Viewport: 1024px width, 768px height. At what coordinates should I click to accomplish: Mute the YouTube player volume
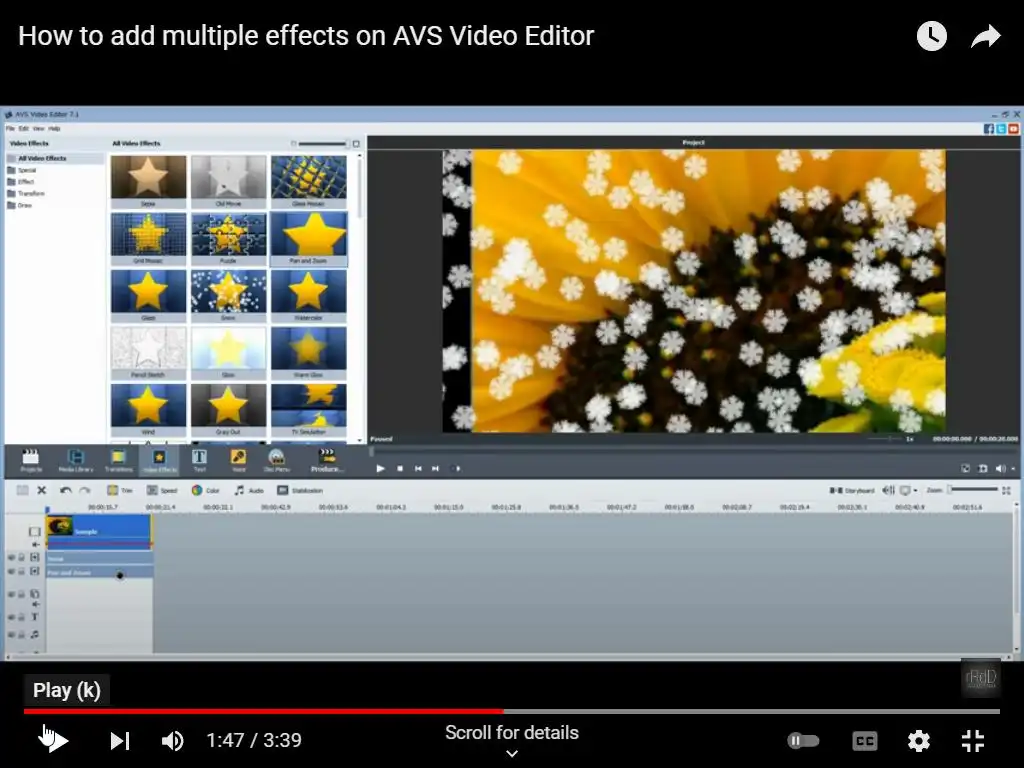coord(172,741)
